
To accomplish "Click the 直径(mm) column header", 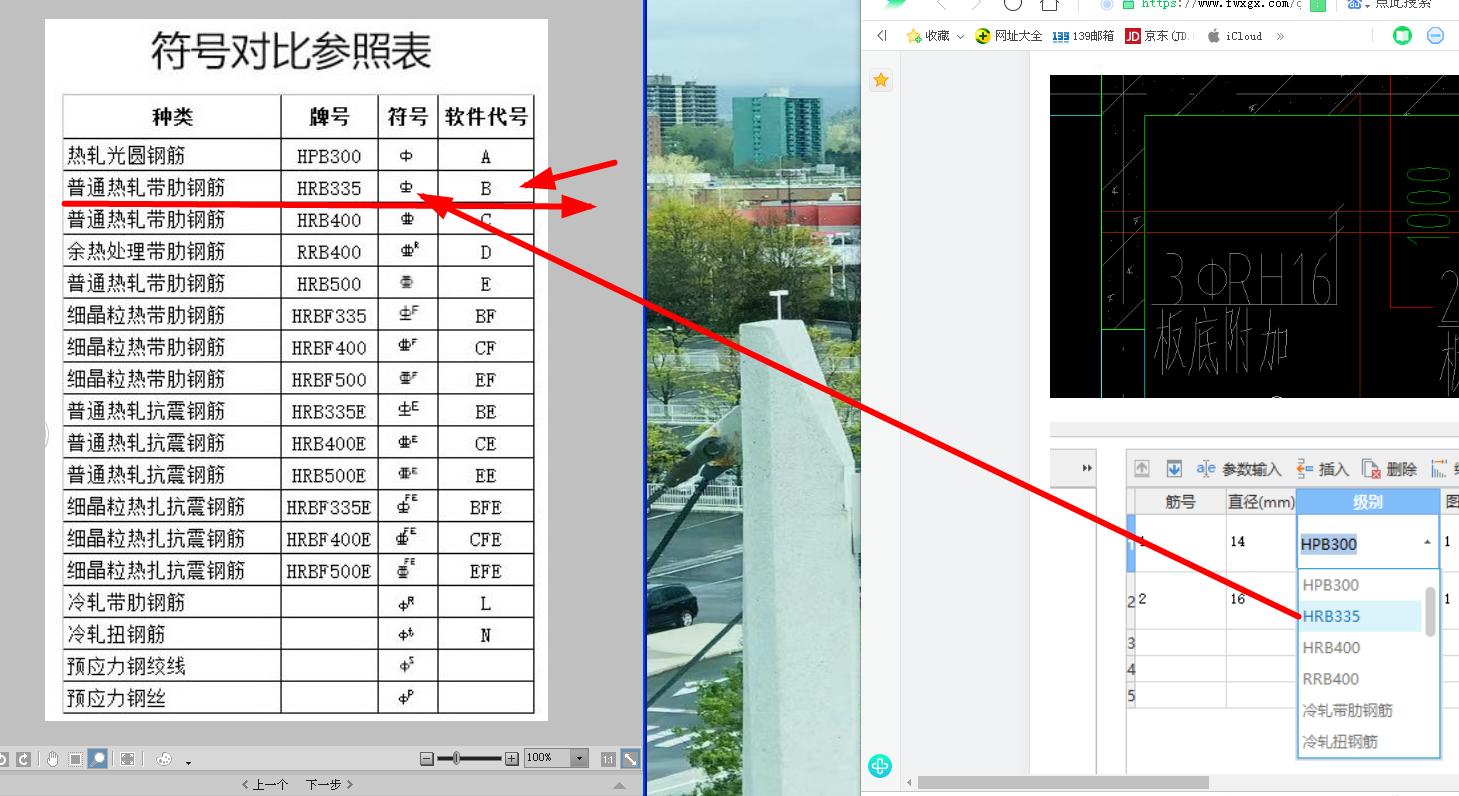I will tap(1261, 502).
